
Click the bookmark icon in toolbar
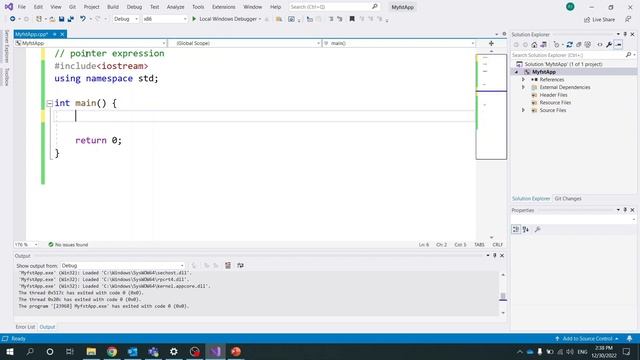[x=352, y=19]
